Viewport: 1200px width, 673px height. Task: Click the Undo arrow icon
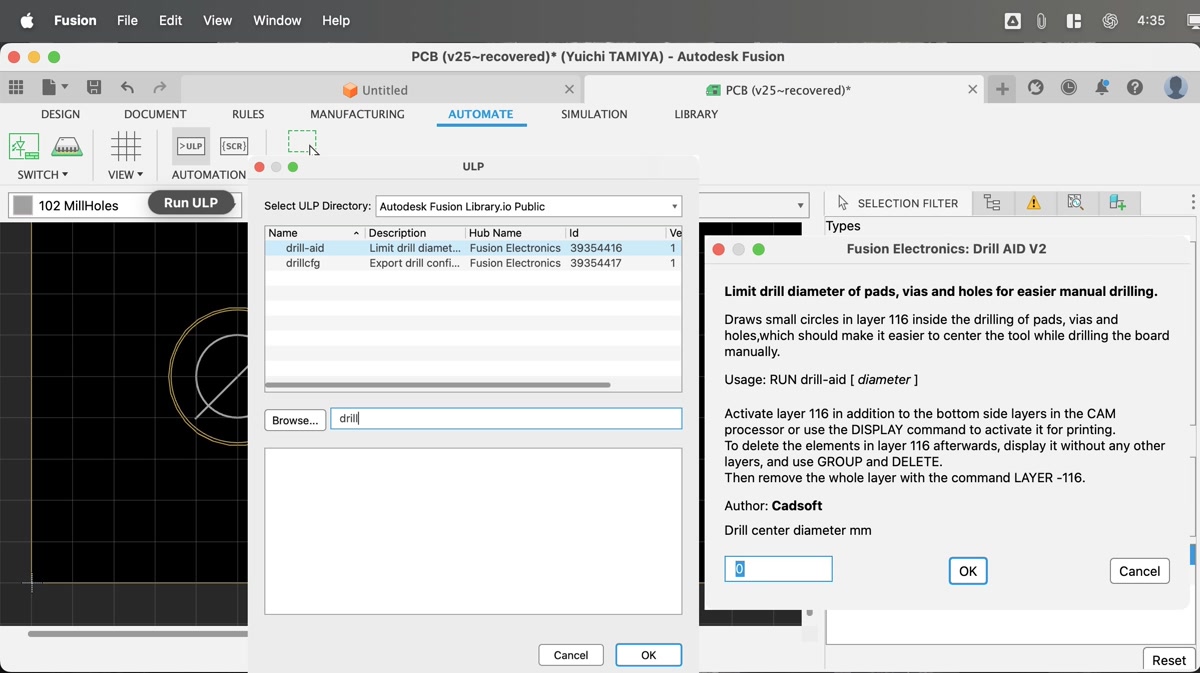pyautogui.click(x=127, y=88)
